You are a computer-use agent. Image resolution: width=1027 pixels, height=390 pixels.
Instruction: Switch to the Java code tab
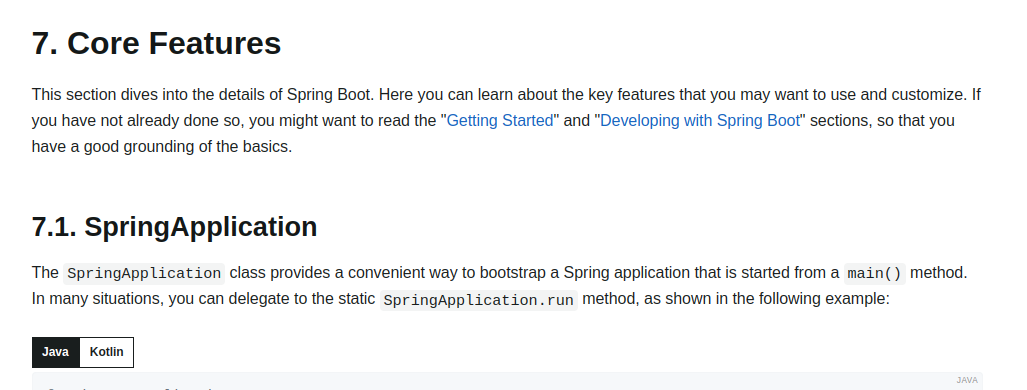pyautogui.click(x=56, y=352)
